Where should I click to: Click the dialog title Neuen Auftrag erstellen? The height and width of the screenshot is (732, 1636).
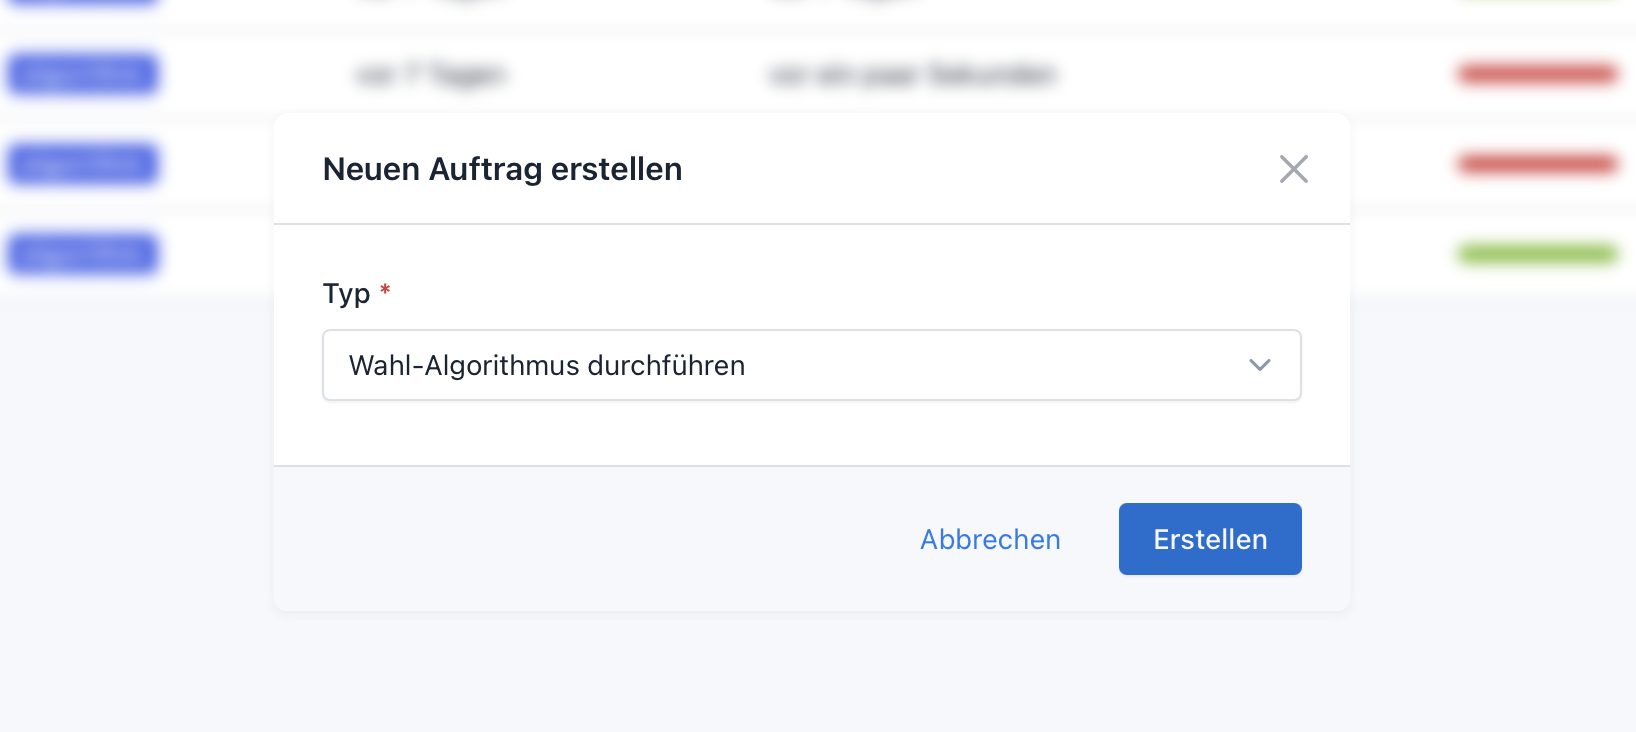(x=502, y=169)
